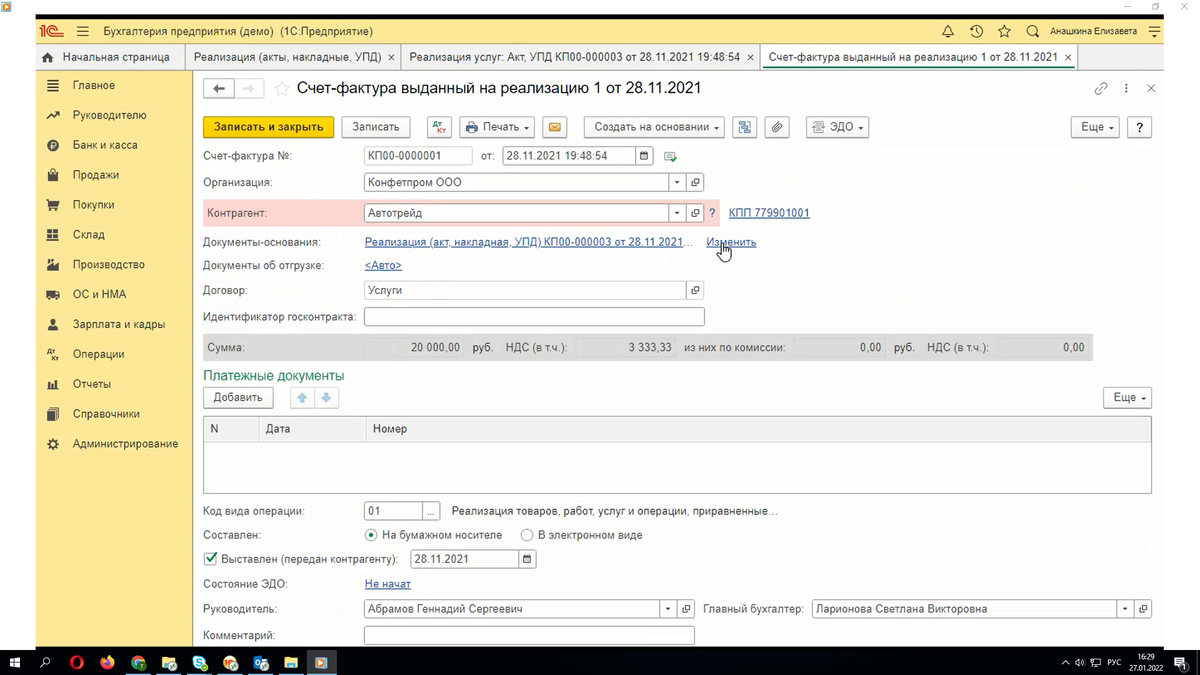Switch to Начальная страница tab
Screen dimensions: 1200x675
click(110, 57)
